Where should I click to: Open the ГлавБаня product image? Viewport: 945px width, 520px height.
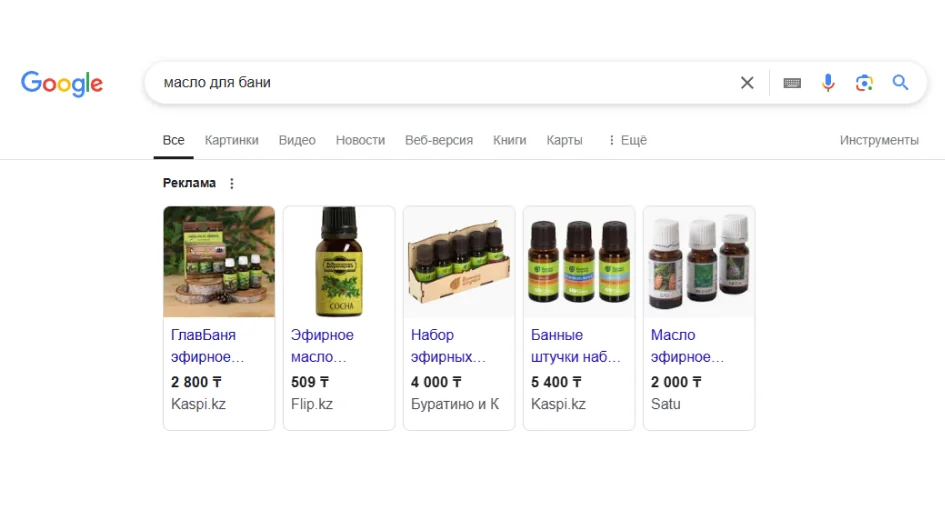click(x=219, y=262)
